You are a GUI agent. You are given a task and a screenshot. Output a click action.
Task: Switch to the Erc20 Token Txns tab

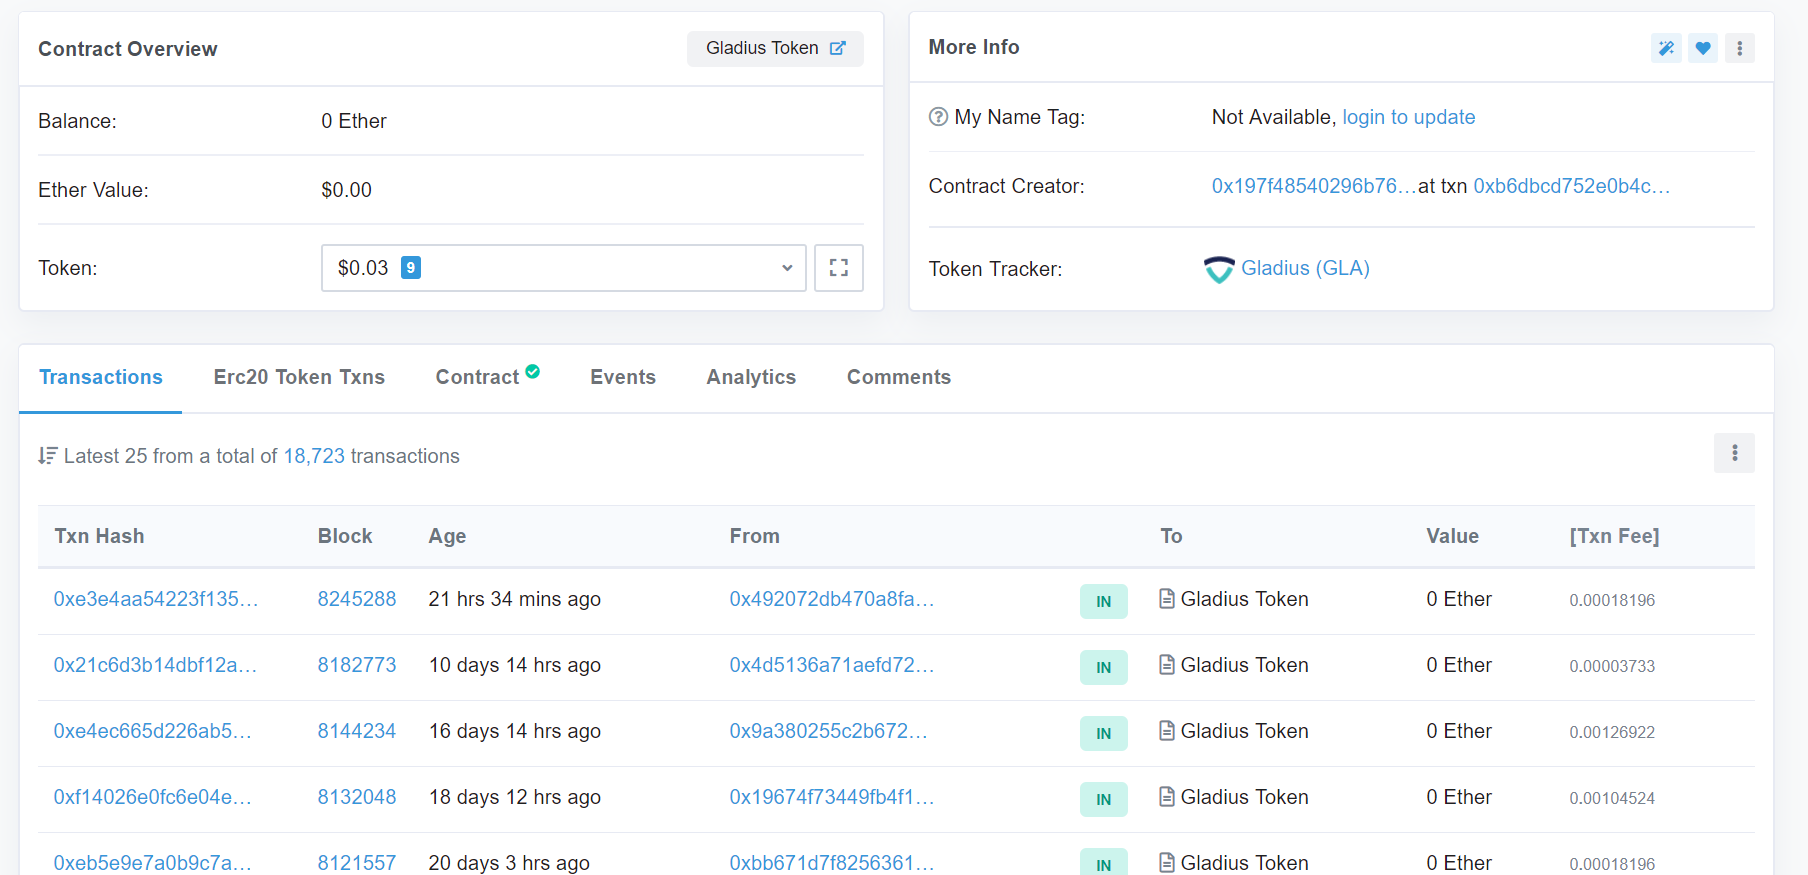tap(299, 377)
